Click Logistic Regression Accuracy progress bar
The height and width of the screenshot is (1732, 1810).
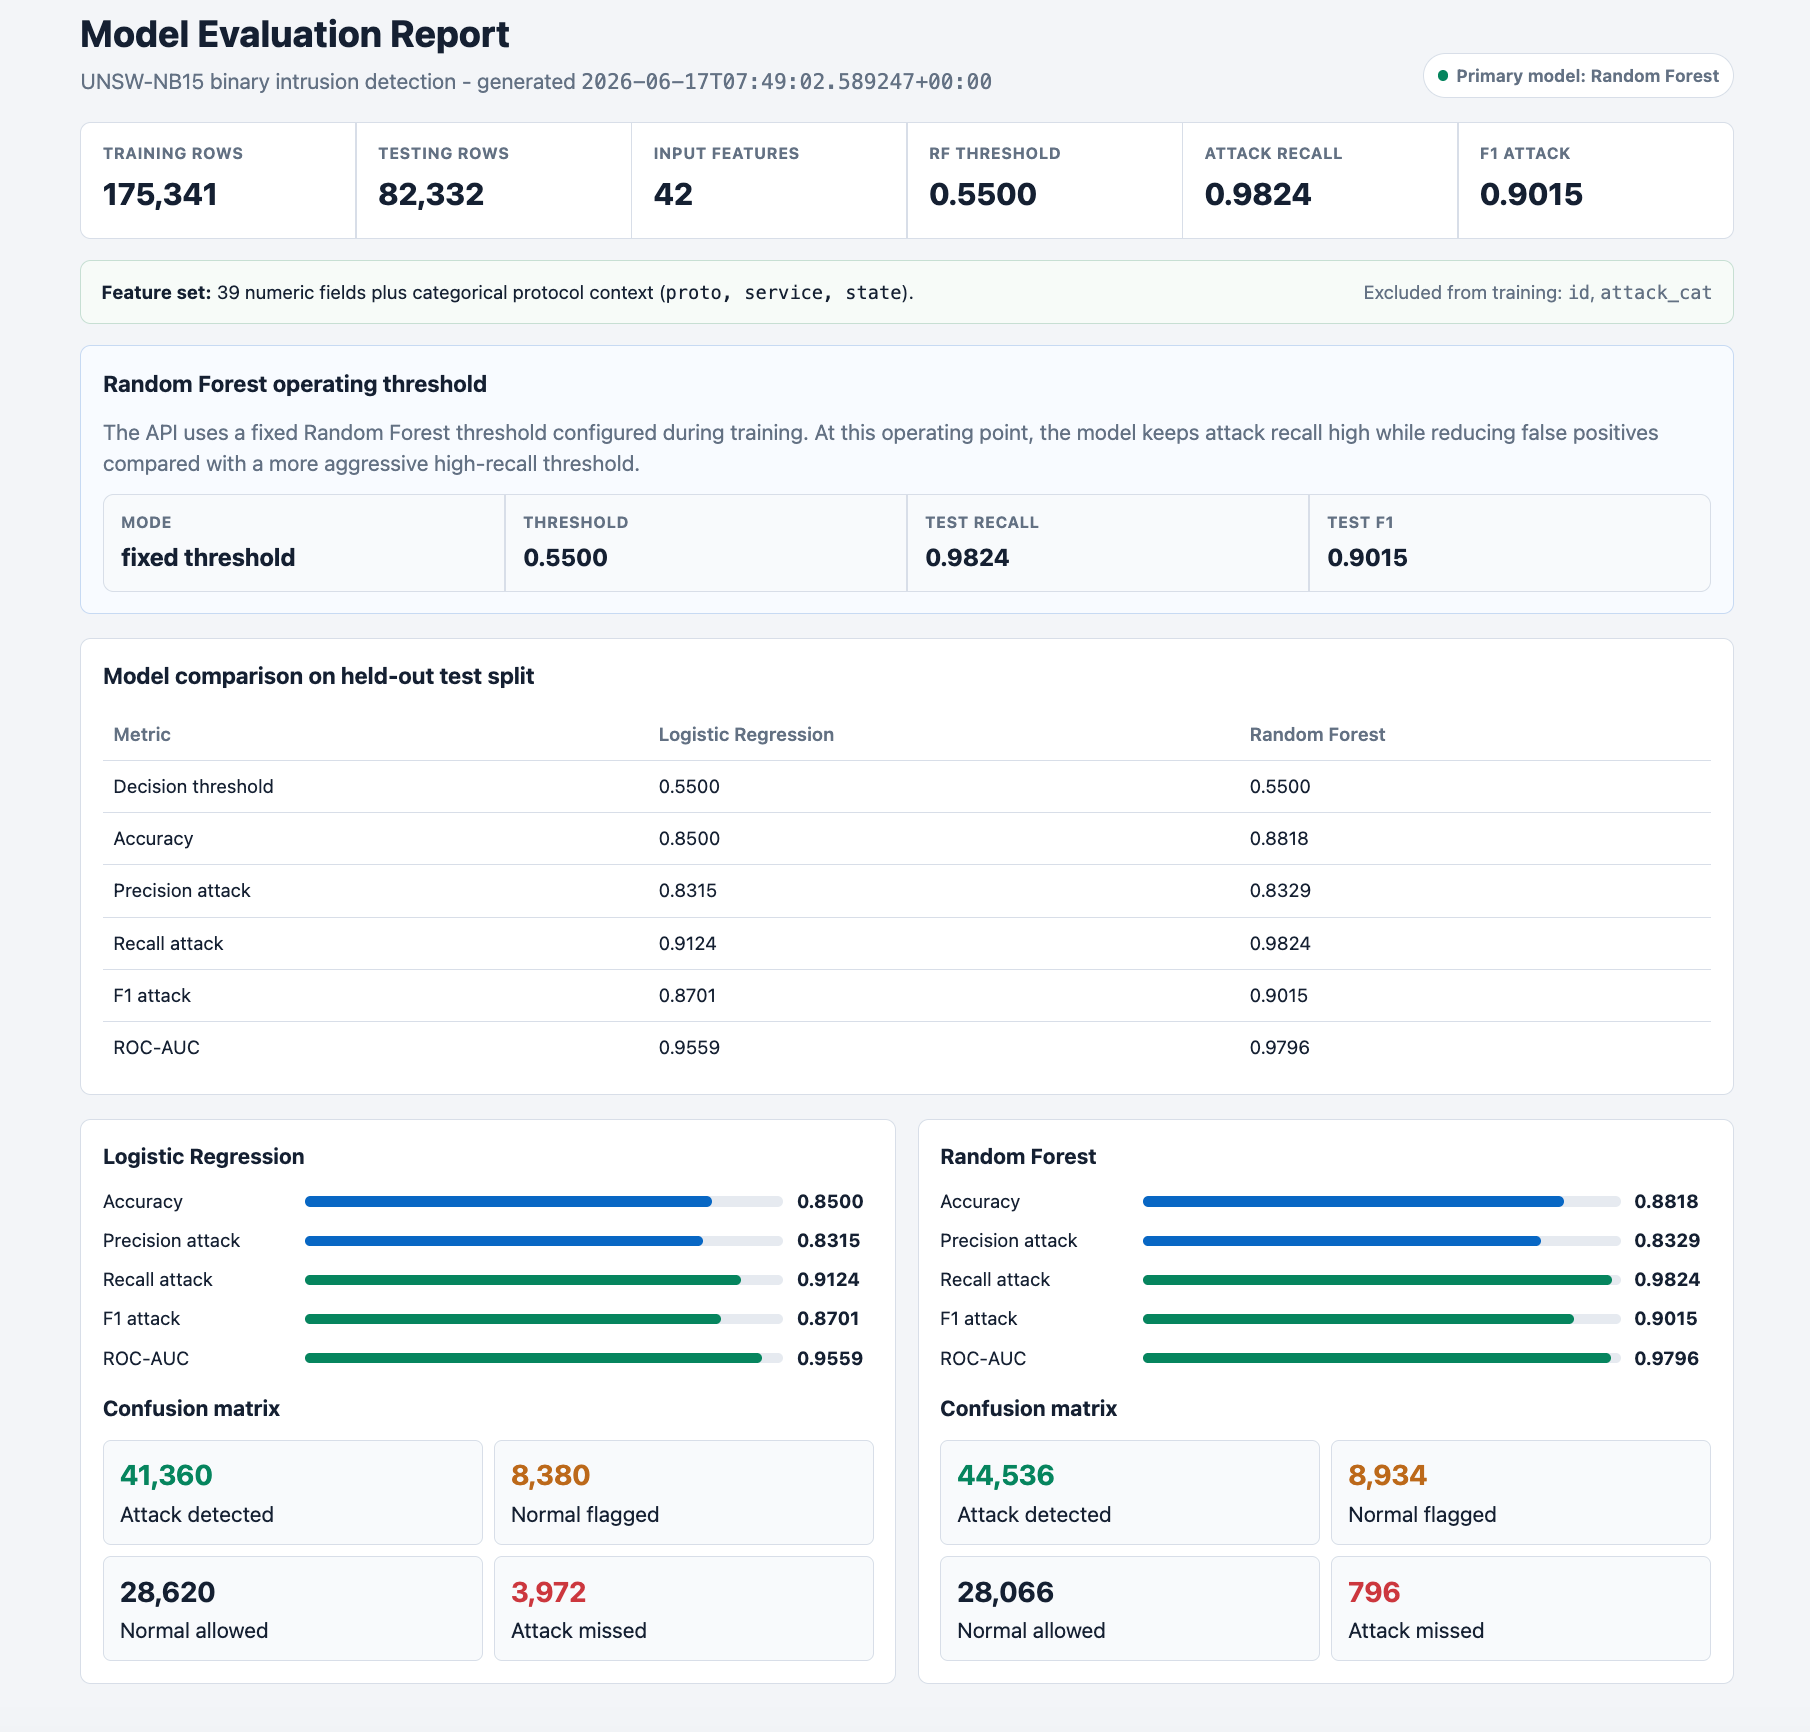[544, 1202]
